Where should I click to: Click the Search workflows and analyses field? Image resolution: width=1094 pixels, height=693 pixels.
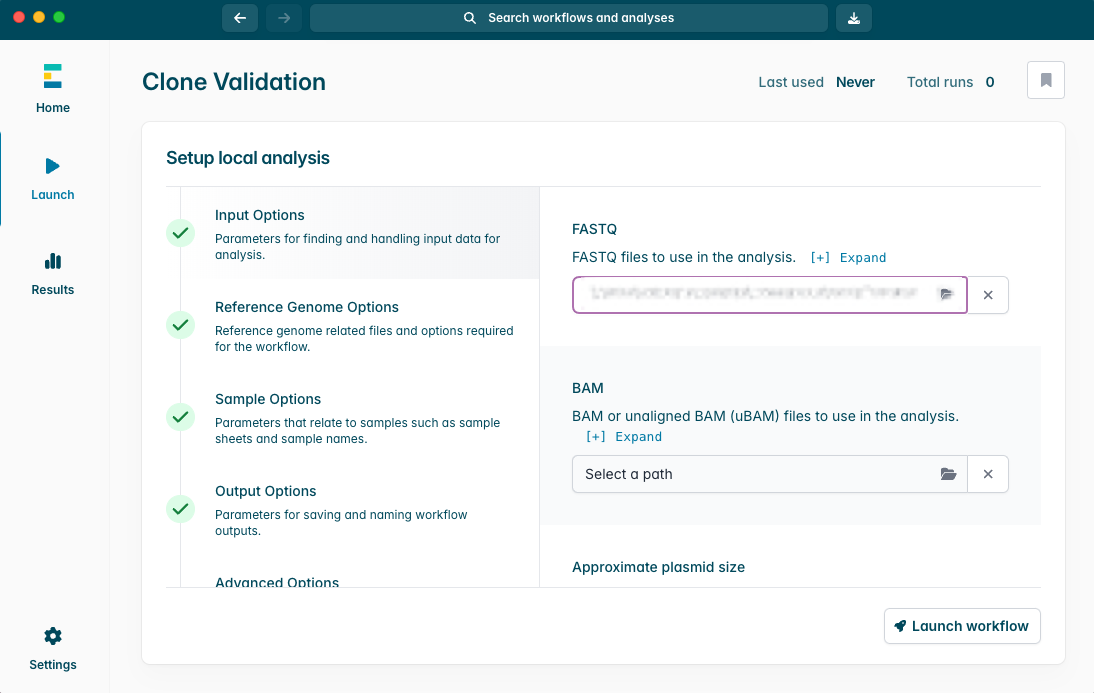[568, 18]
